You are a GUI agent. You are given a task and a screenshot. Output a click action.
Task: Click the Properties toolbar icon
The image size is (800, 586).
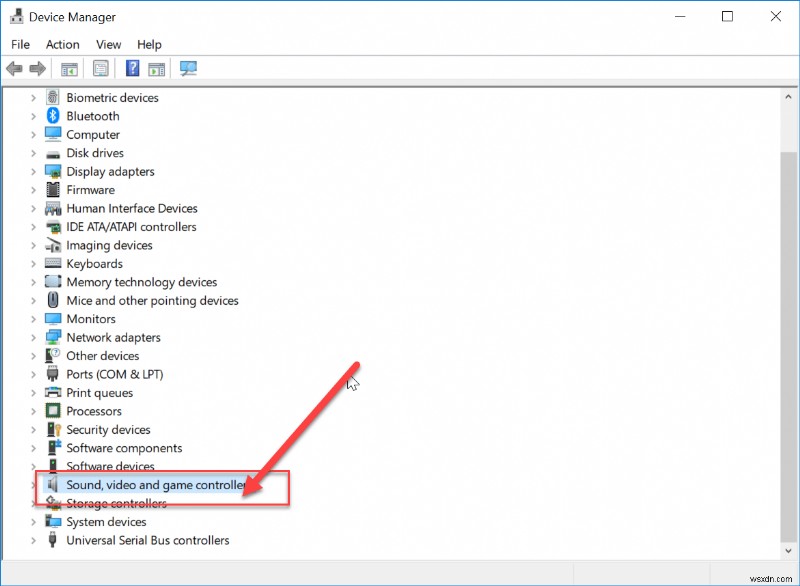click(x=99, y=68)
